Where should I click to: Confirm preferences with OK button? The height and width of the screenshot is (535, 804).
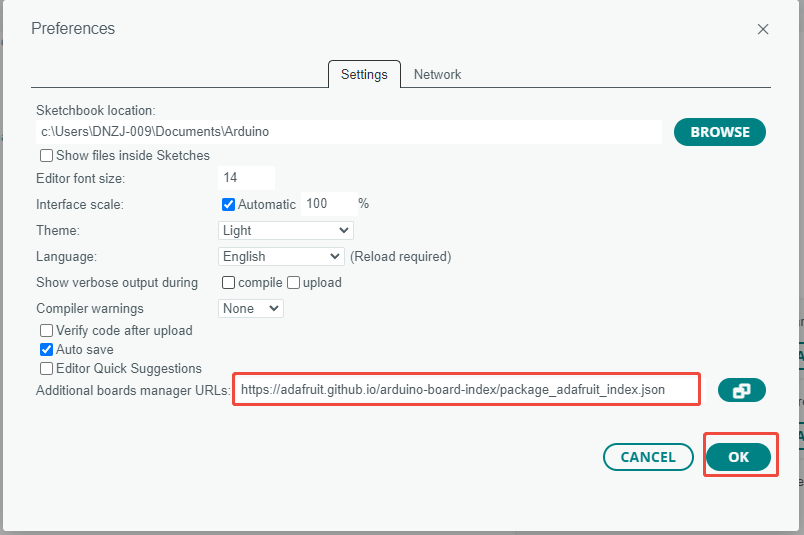pos(738,457)
